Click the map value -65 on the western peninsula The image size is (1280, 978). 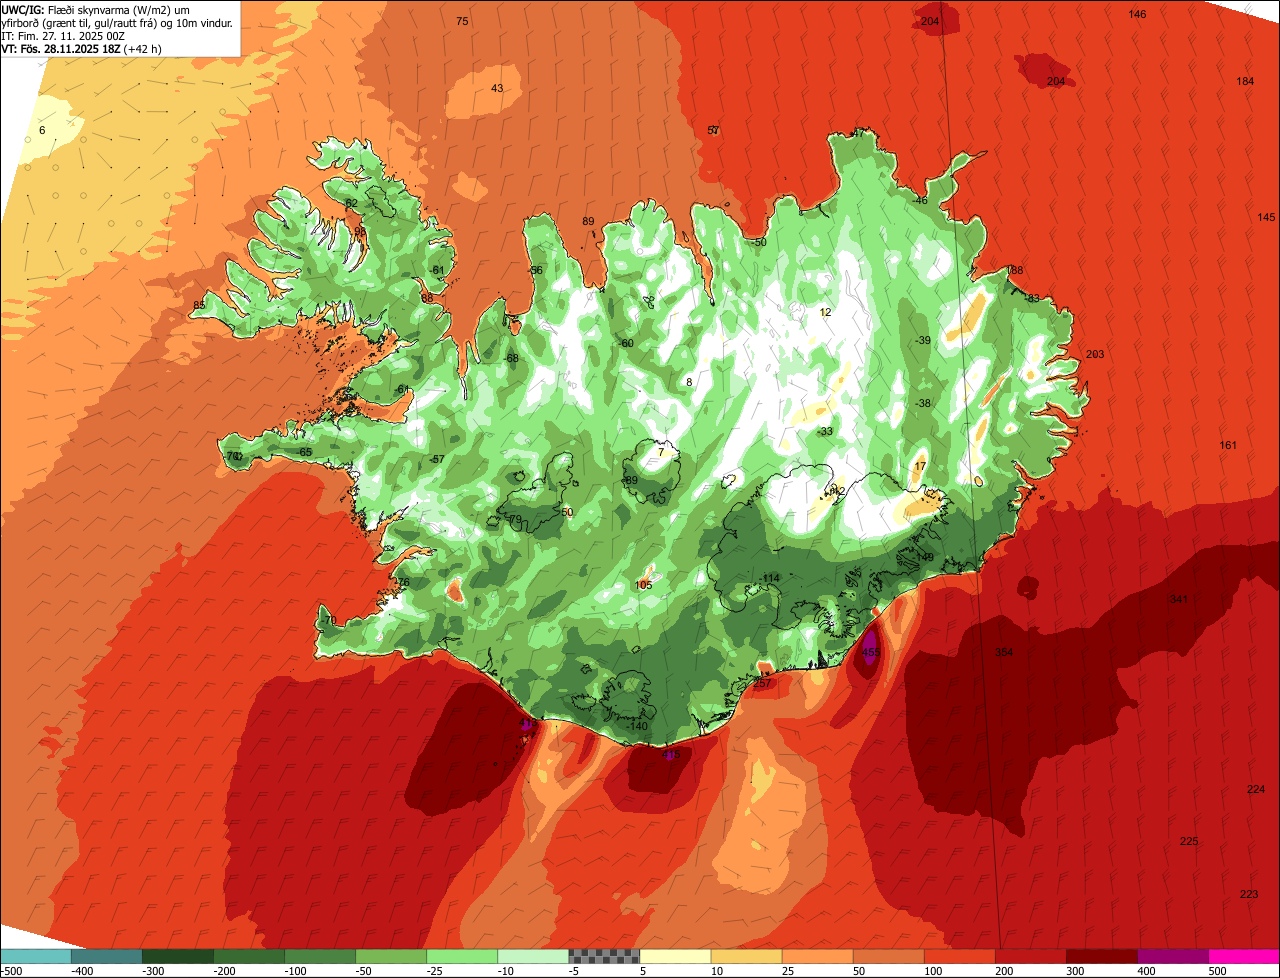pos(304,452)
